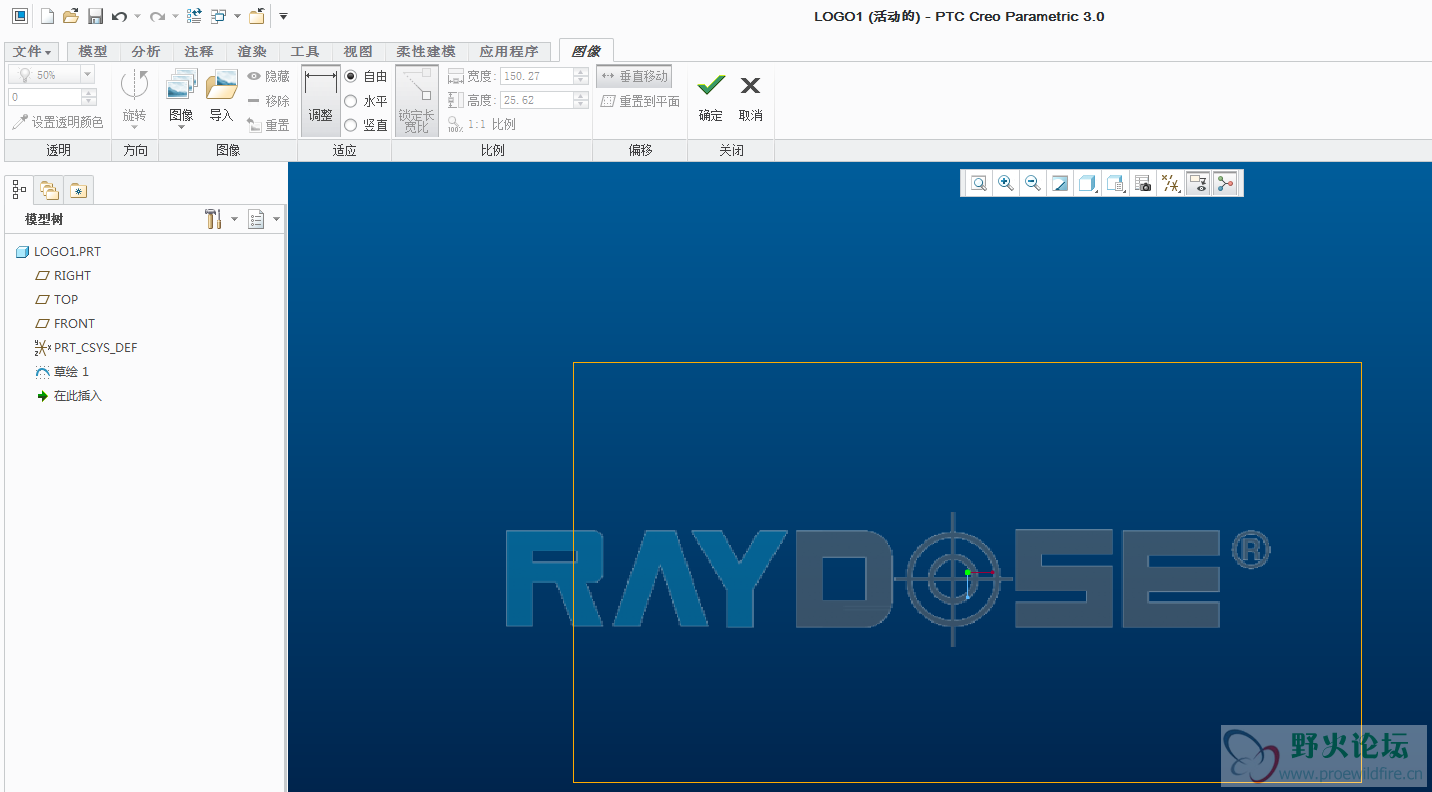
Task: Toggle the Move vertically (垂直移动) button
Action: point(634,76)
